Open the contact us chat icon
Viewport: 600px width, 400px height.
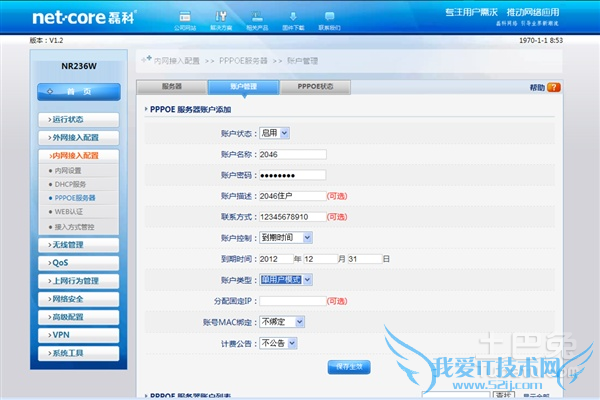coord(329,20)
